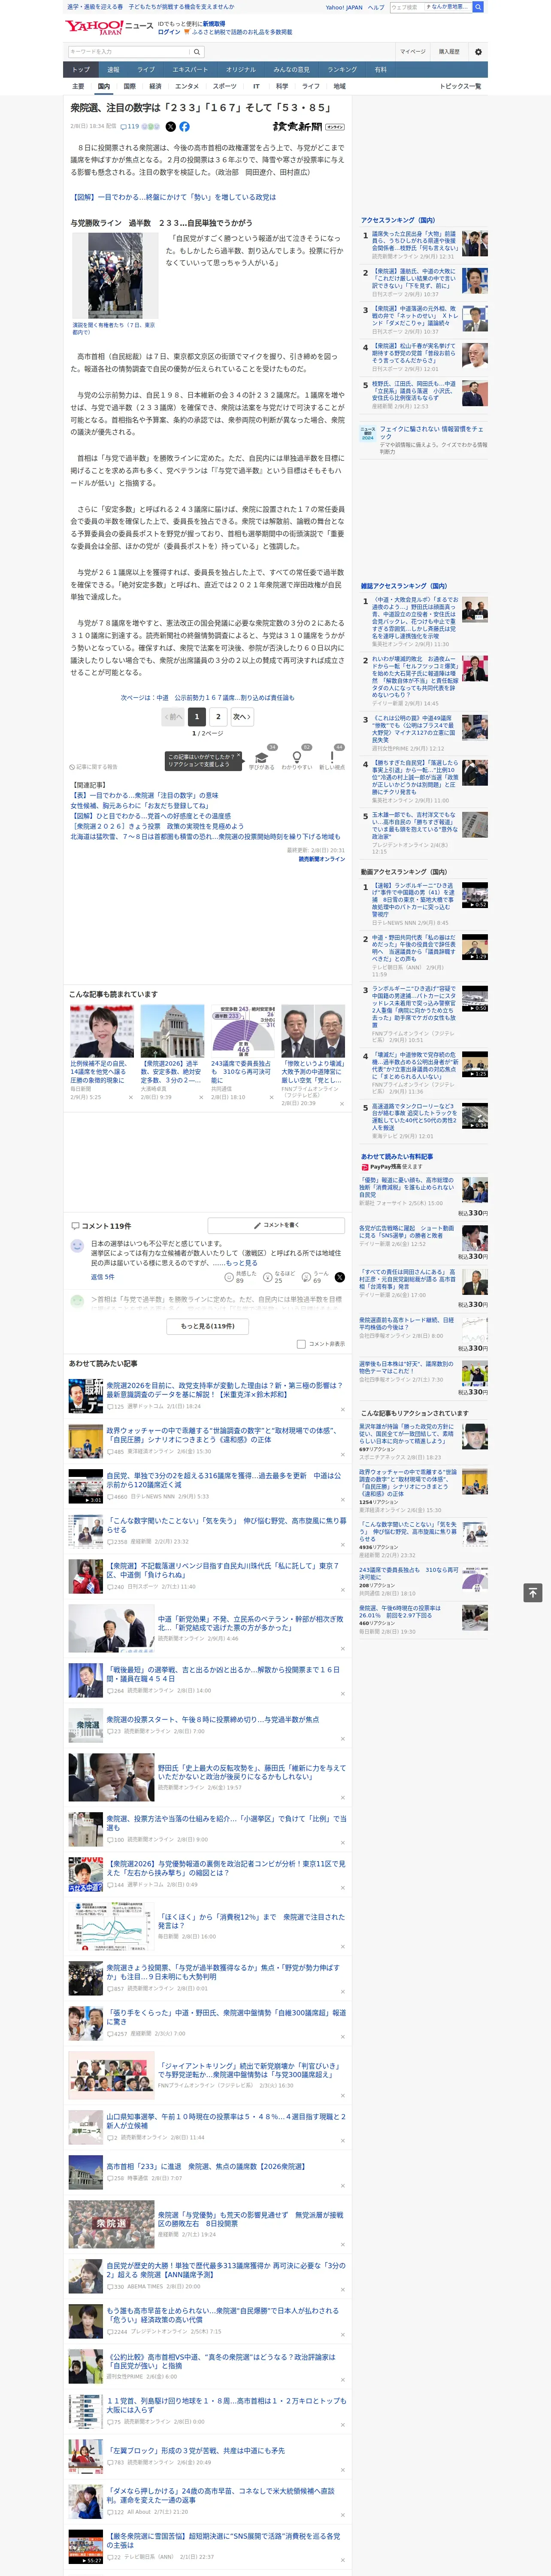
Task: Share the article on X
Action: click(x=170, y=127)
